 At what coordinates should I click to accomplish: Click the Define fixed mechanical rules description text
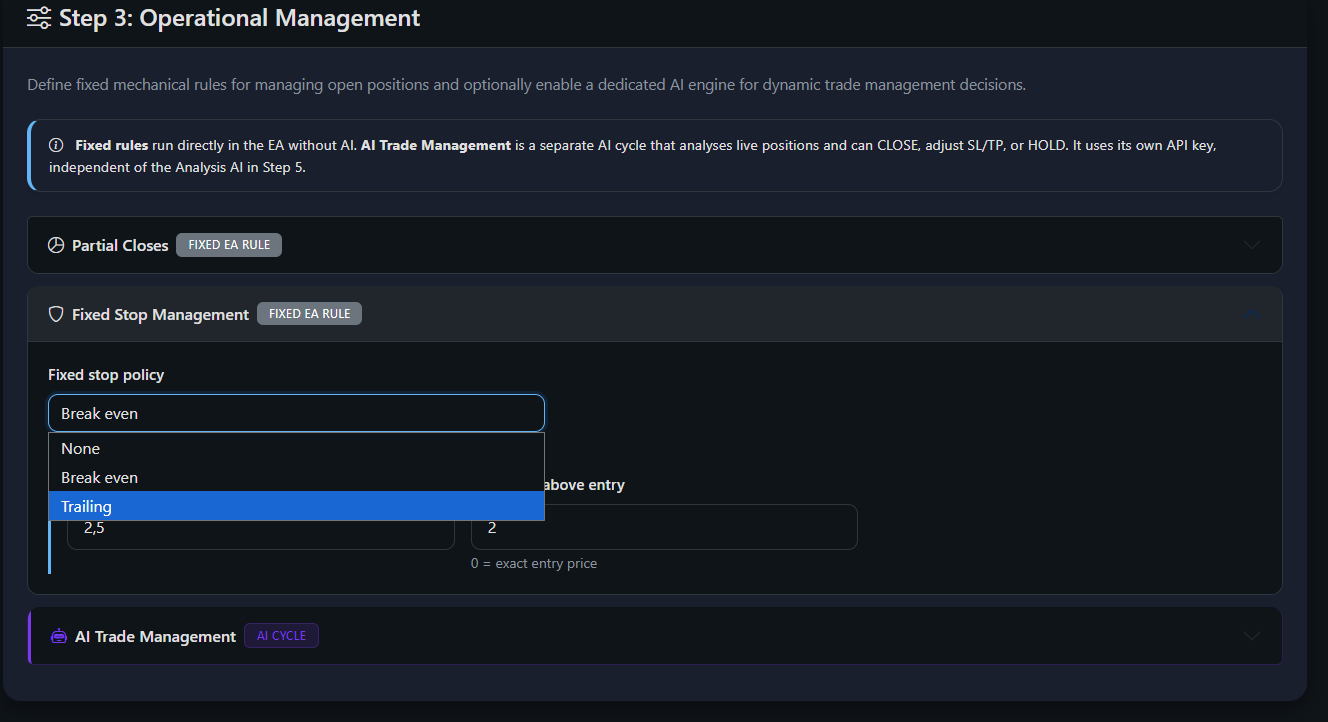[526, 85]
